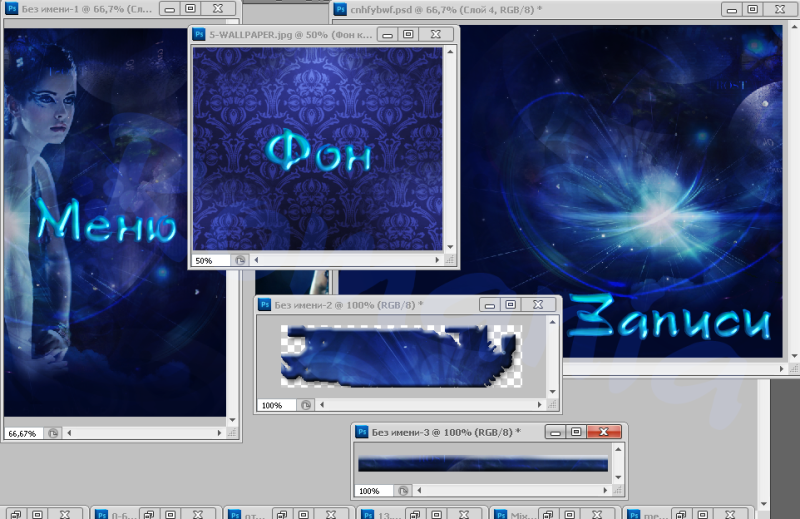The image size is (800, 519).
Task: Click the scroll-right arrow in the Без имени-3 window
Action: [x=605, y=490]
